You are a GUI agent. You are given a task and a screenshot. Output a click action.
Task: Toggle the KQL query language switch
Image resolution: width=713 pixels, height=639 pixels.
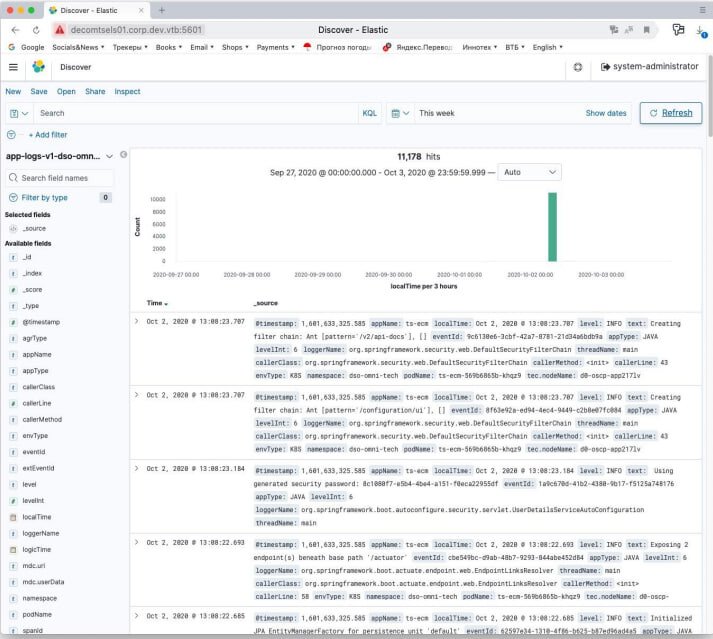click(x=369, y=113)
